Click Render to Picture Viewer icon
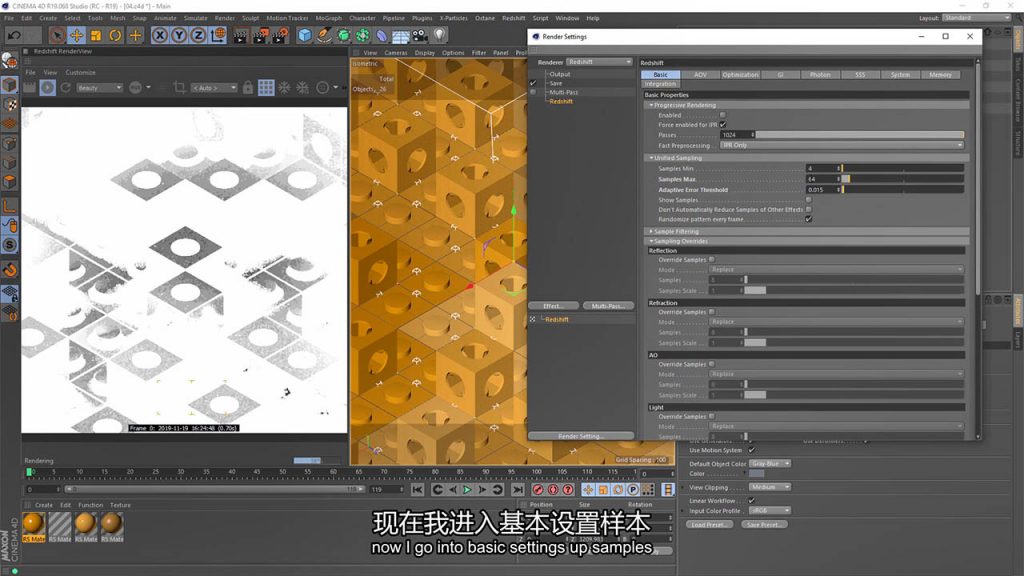This screenshot has height=576, width=1024. 261,35
